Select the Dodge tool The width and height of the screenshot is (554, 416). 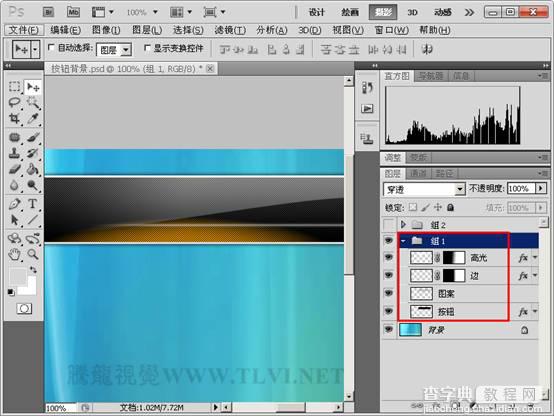[33, 185]
